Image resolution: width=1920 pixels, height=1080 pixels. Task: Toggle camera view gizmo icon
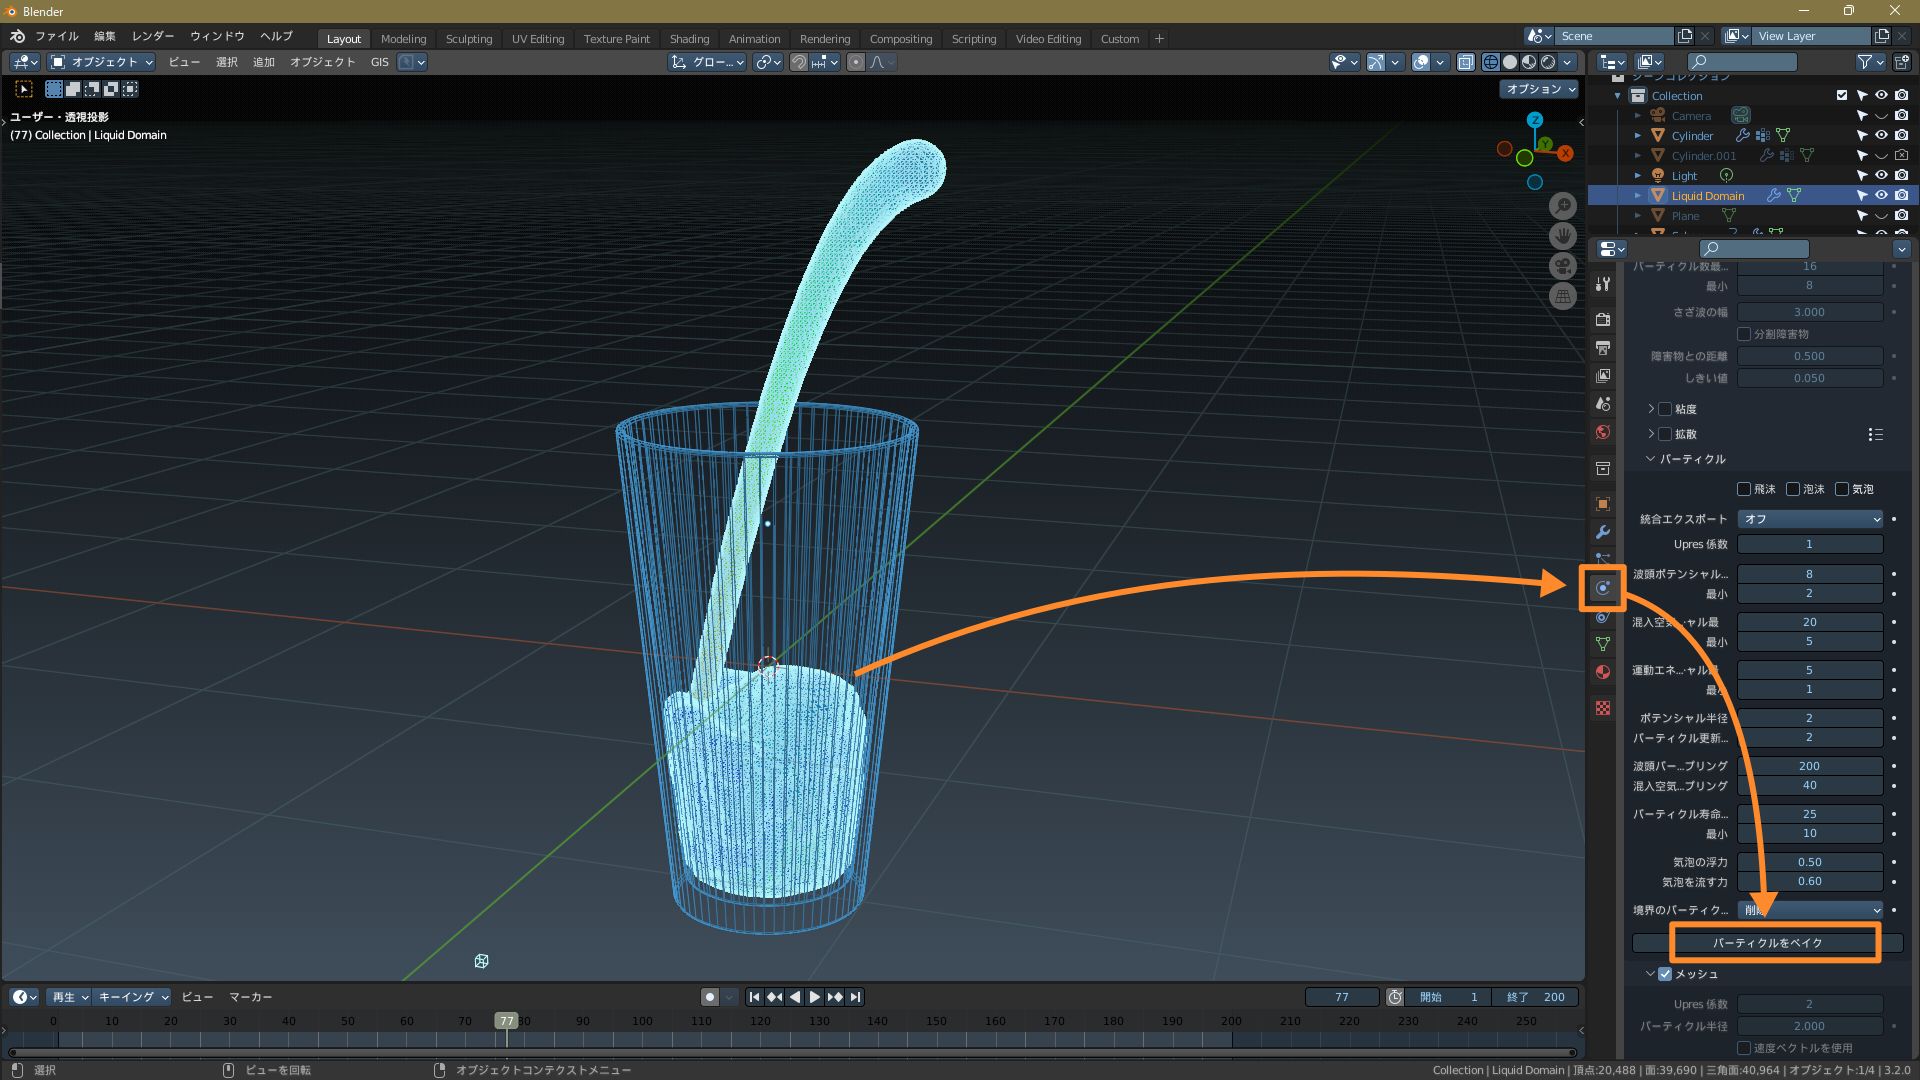[x=1563, y=266]
